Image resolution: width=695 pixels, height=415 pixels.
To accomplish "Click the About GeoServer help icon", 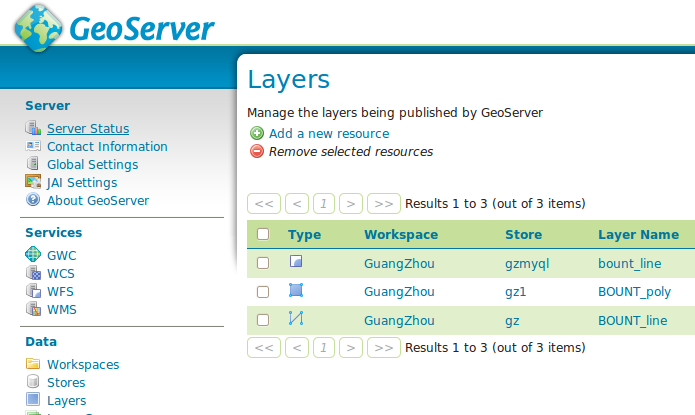I will pos(33,200).
